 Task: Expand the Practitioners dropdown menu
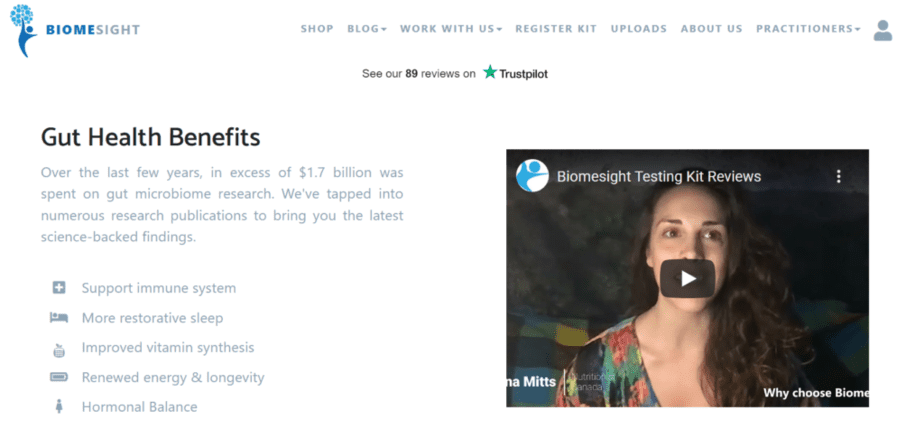tap(808, 29)
